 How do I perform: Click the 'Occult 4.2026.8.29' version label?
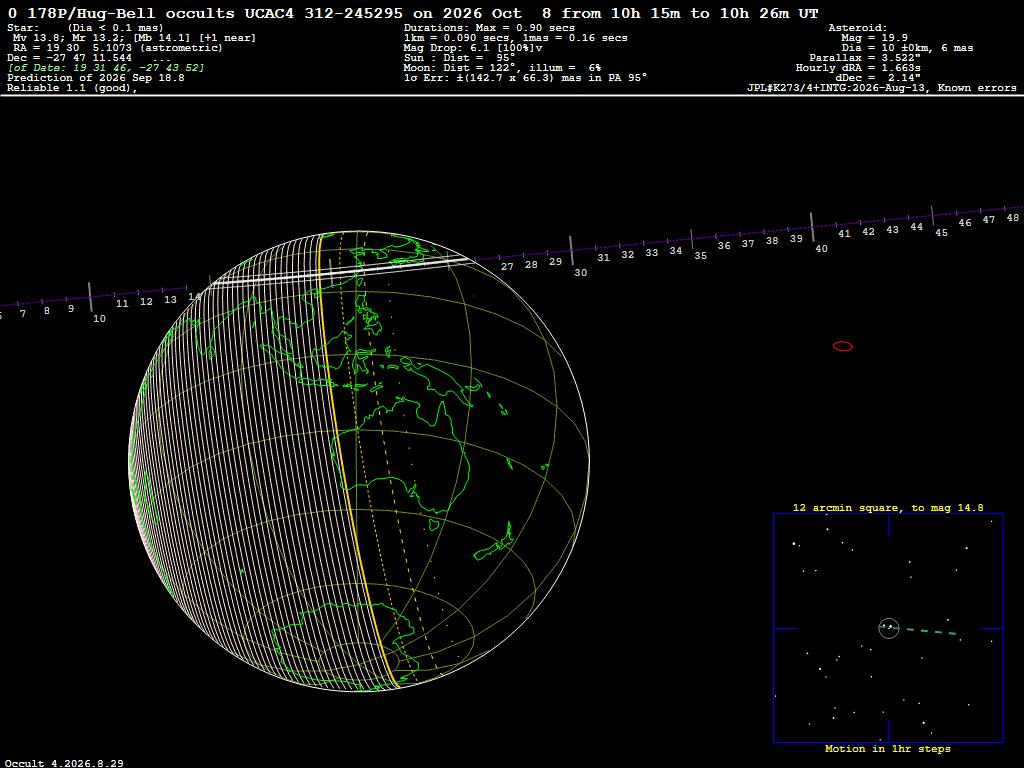[64, 763]
